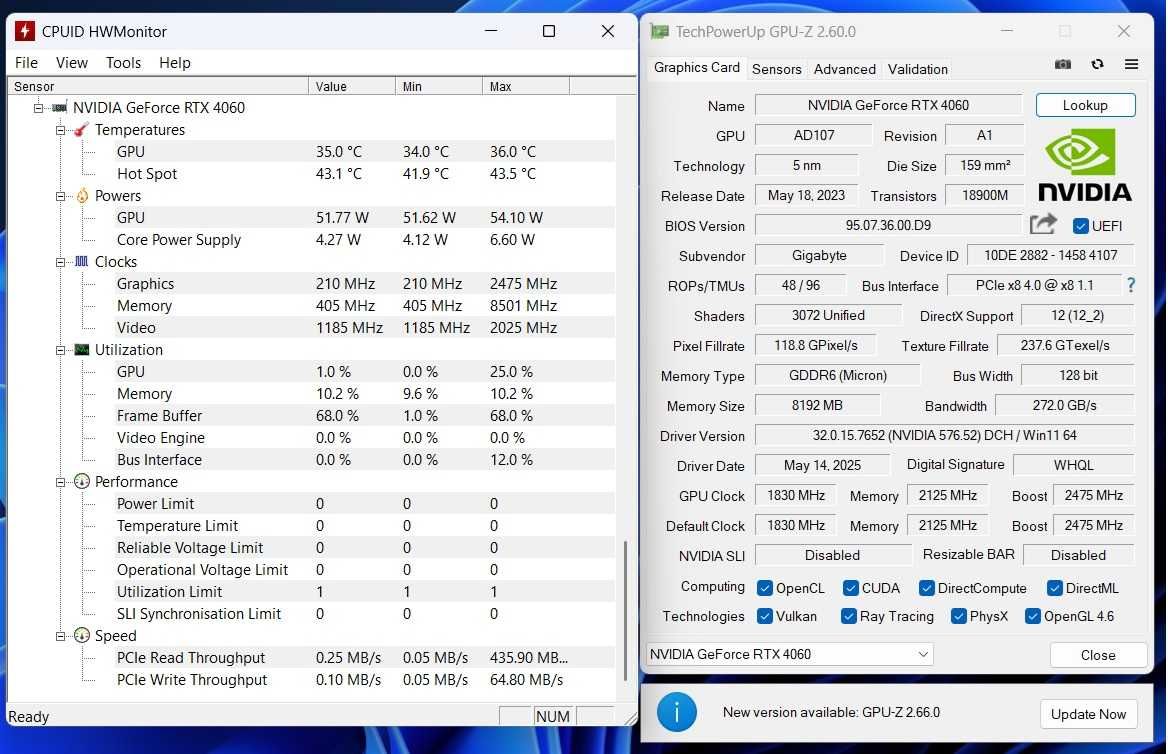Click the HWMonitor vertical scrollbar thumb
Viewport: 1168px width, 754px height.
[625, 611]
